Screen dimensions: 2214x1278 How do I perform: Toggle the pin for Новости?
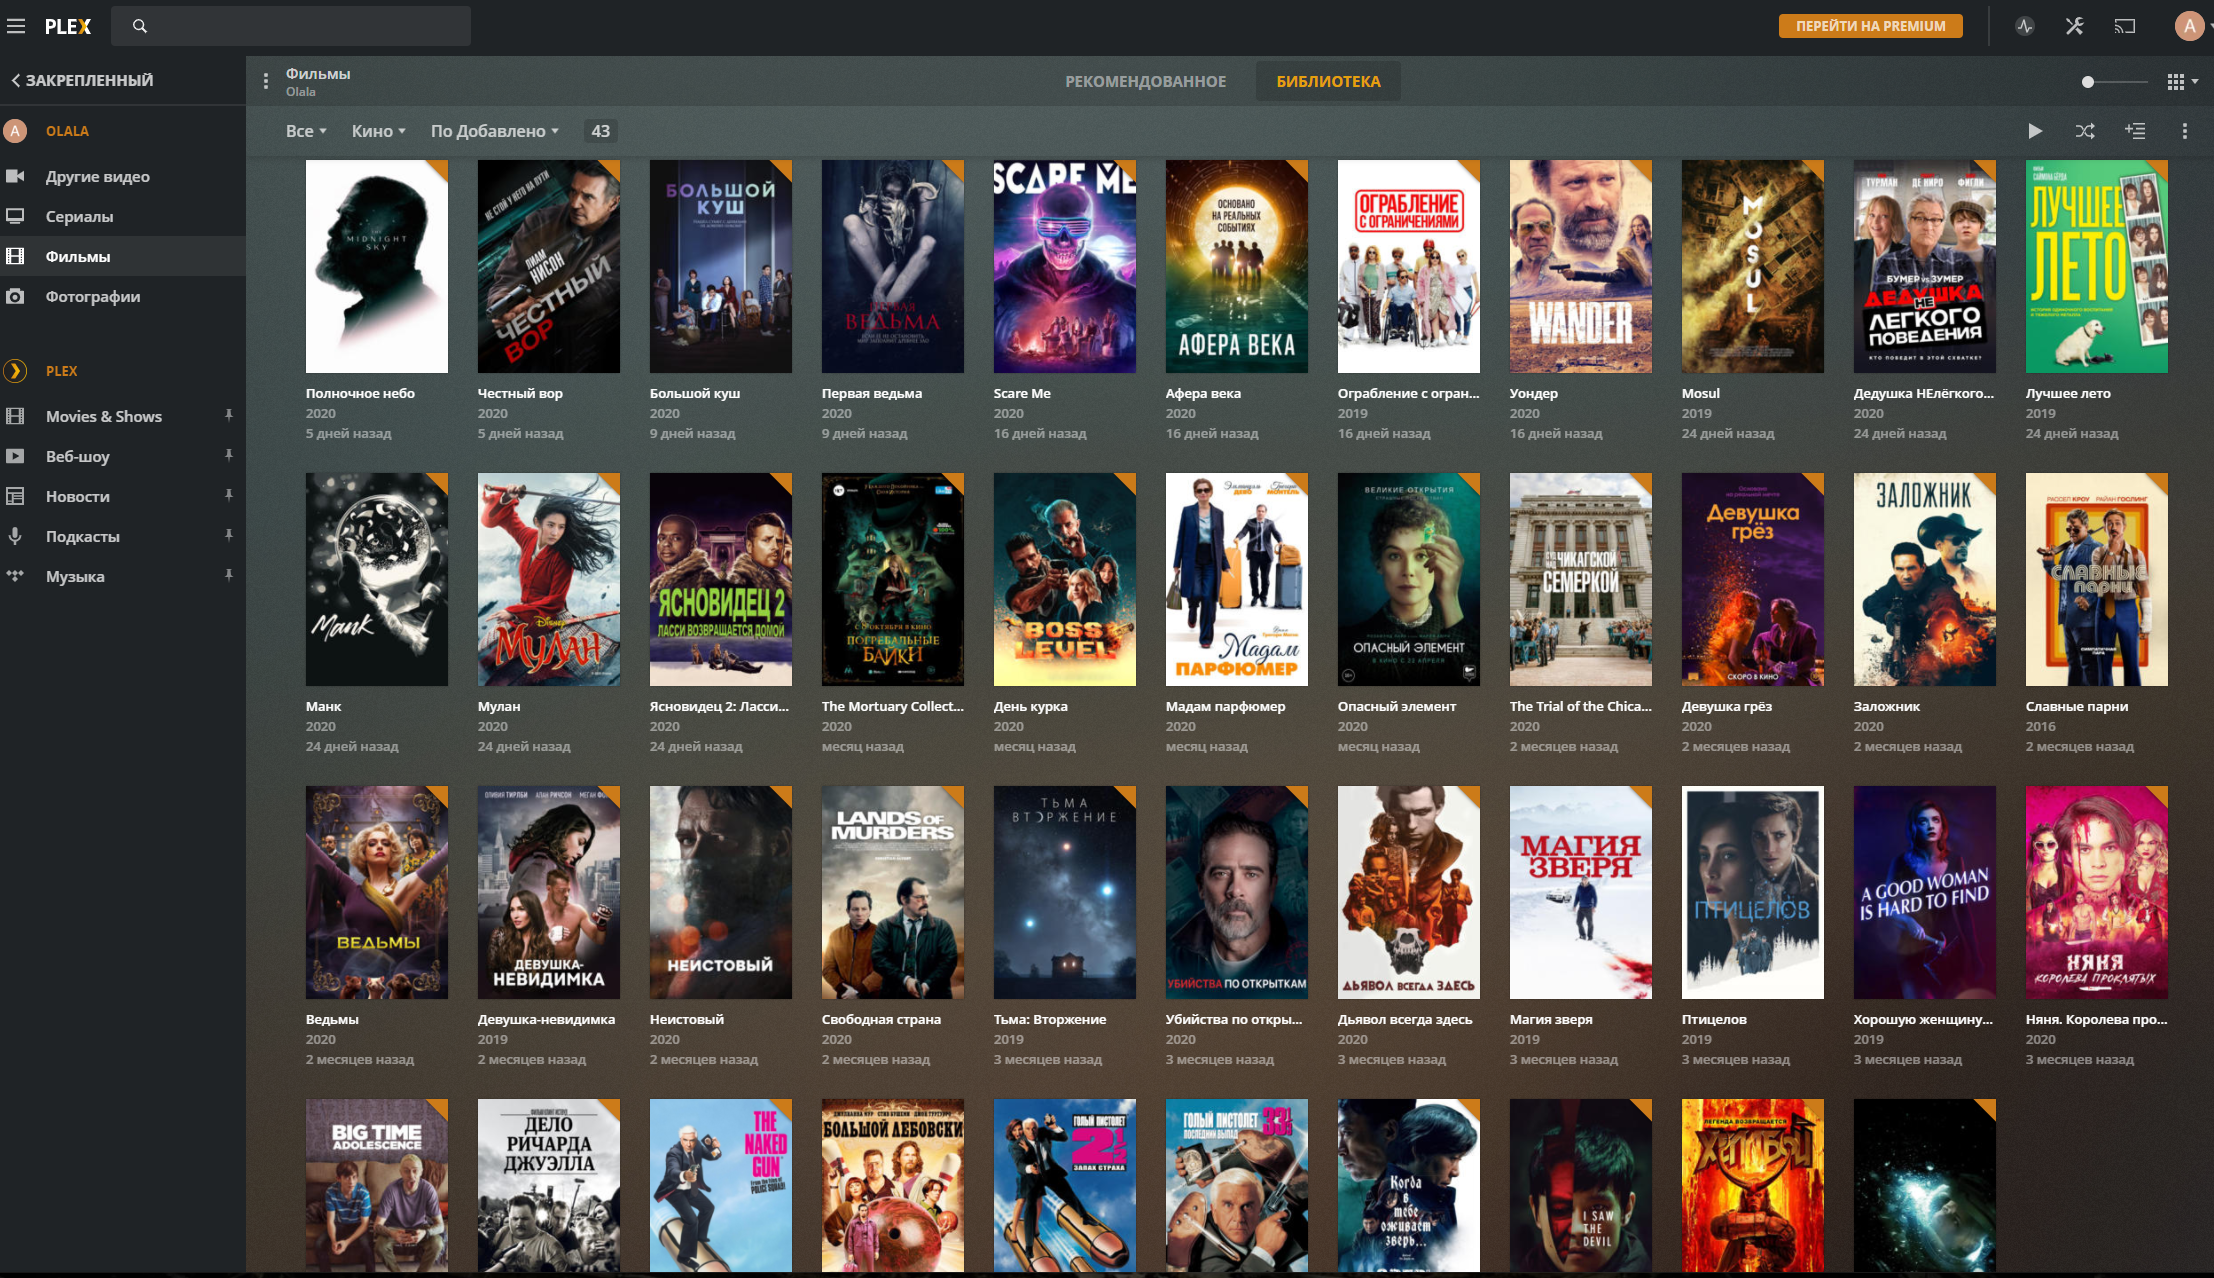(x=229, y=495)
